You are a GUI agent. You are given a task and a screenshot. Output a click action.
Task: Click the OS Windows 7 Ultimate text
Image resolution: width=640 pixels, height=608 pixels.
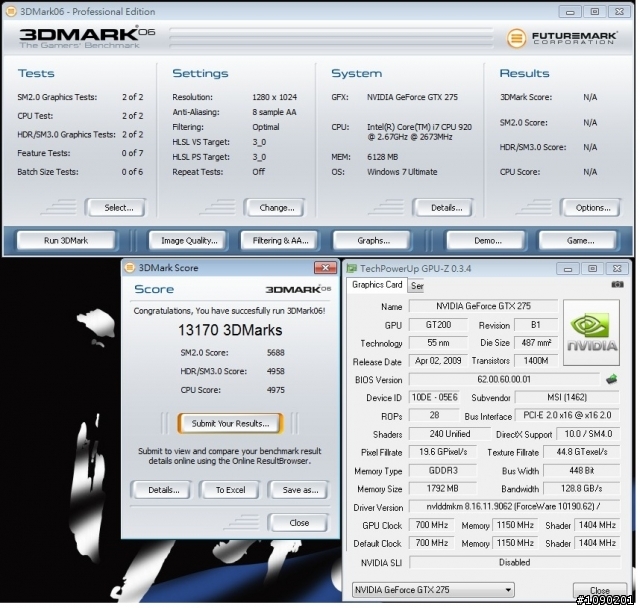pyautogui.click(x=402, y=172)
